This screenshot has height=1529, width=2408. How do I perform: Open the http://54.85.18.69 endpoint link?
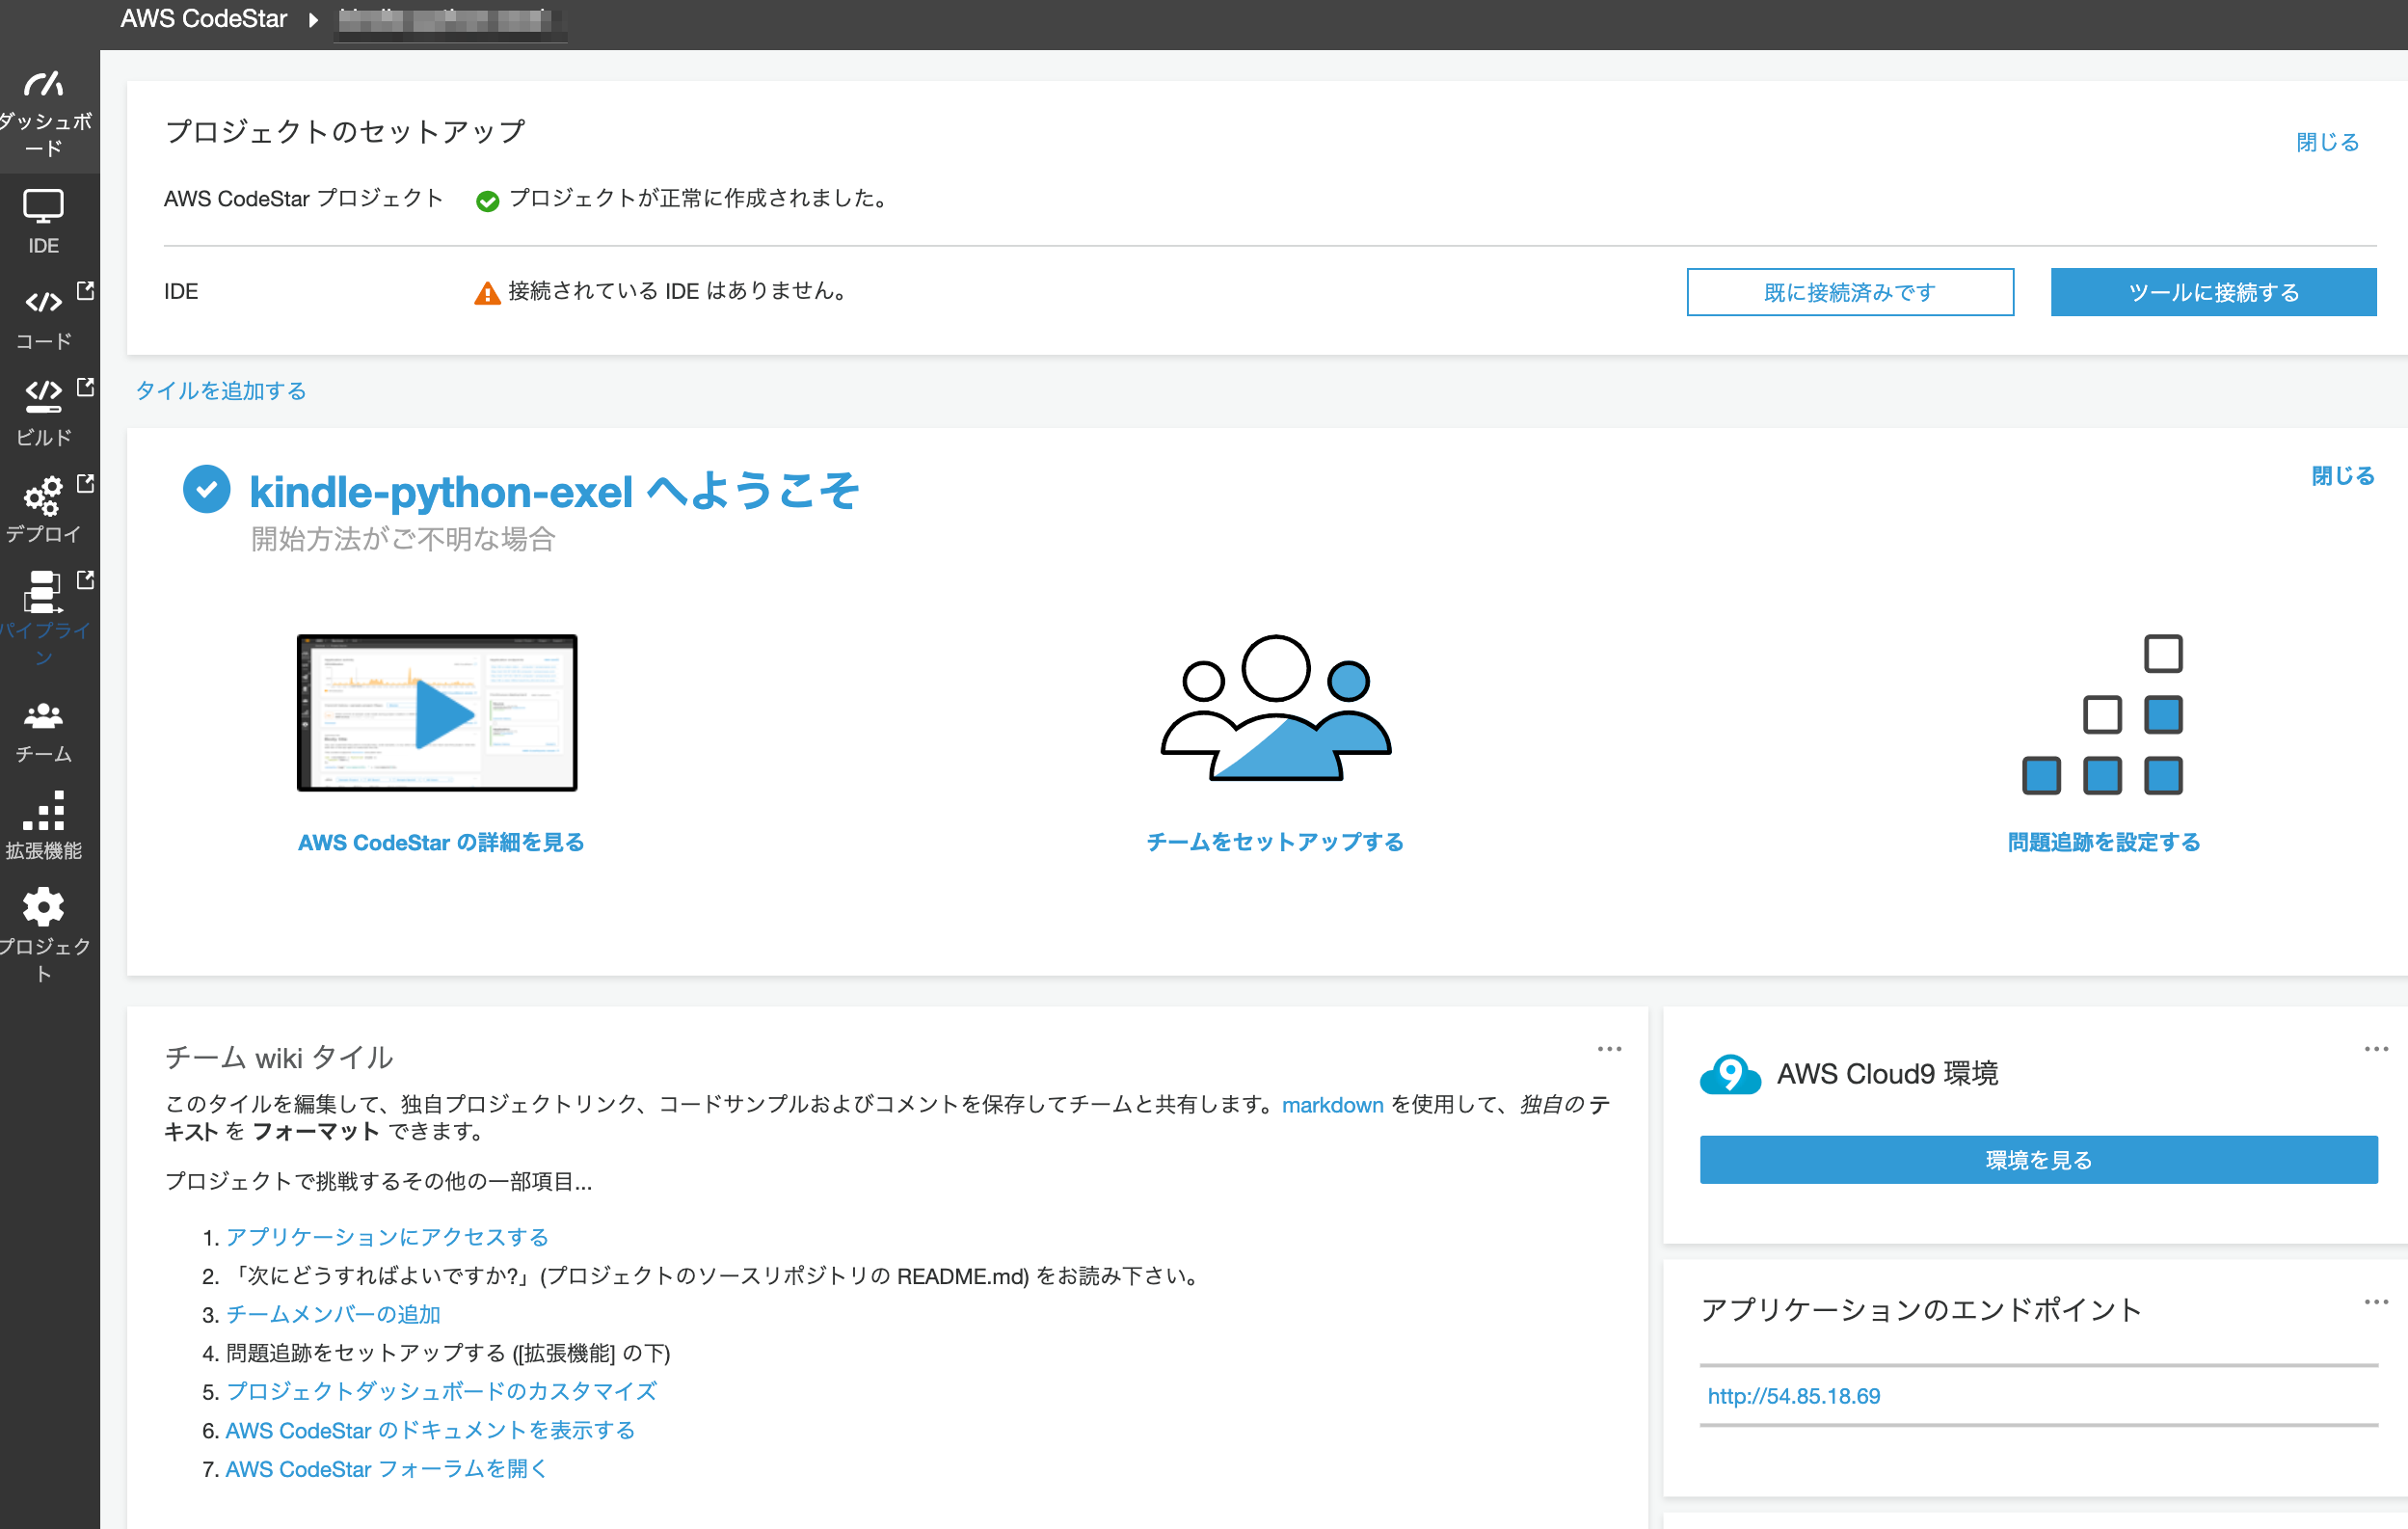point(1793,1396)
